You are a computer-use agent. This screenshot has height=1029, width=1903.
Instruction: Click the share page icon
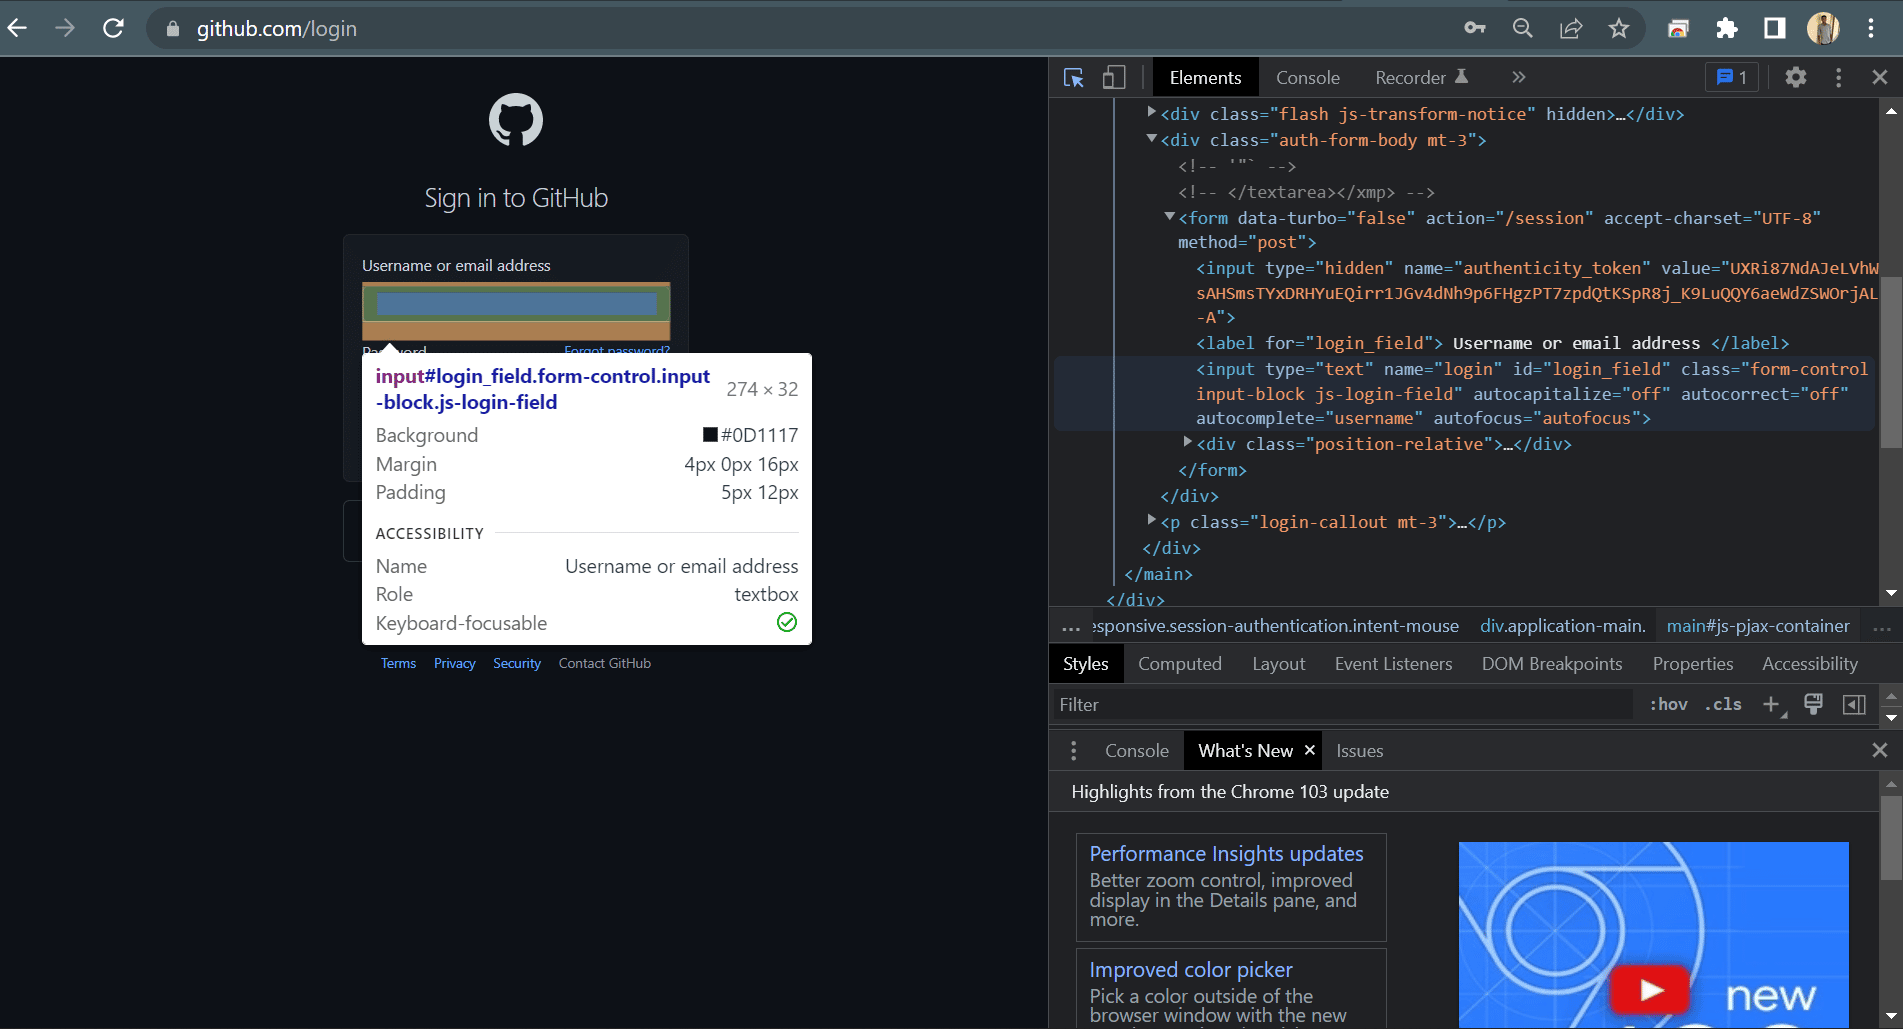[x=1571, y=28]
